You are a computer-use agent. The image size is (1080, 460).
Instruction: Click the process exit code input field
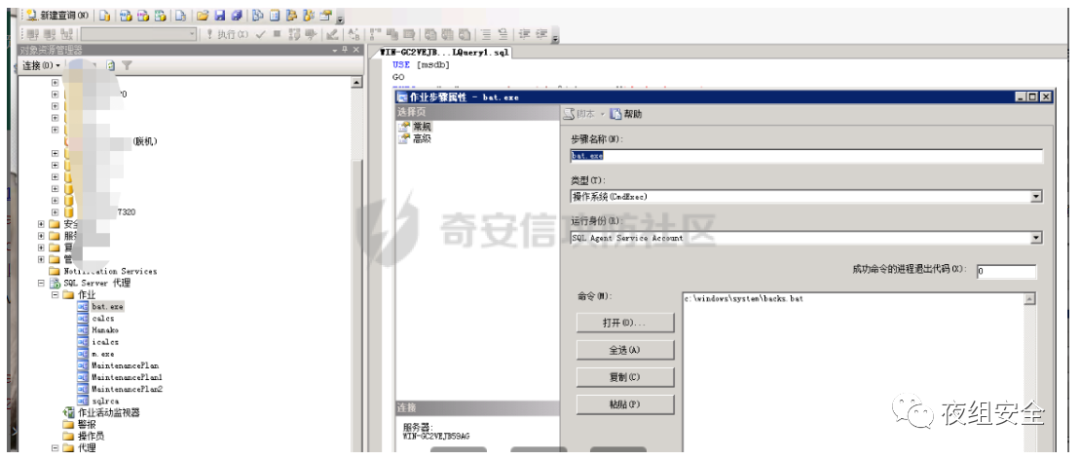pyautogui.click(x=1006, y=271)
